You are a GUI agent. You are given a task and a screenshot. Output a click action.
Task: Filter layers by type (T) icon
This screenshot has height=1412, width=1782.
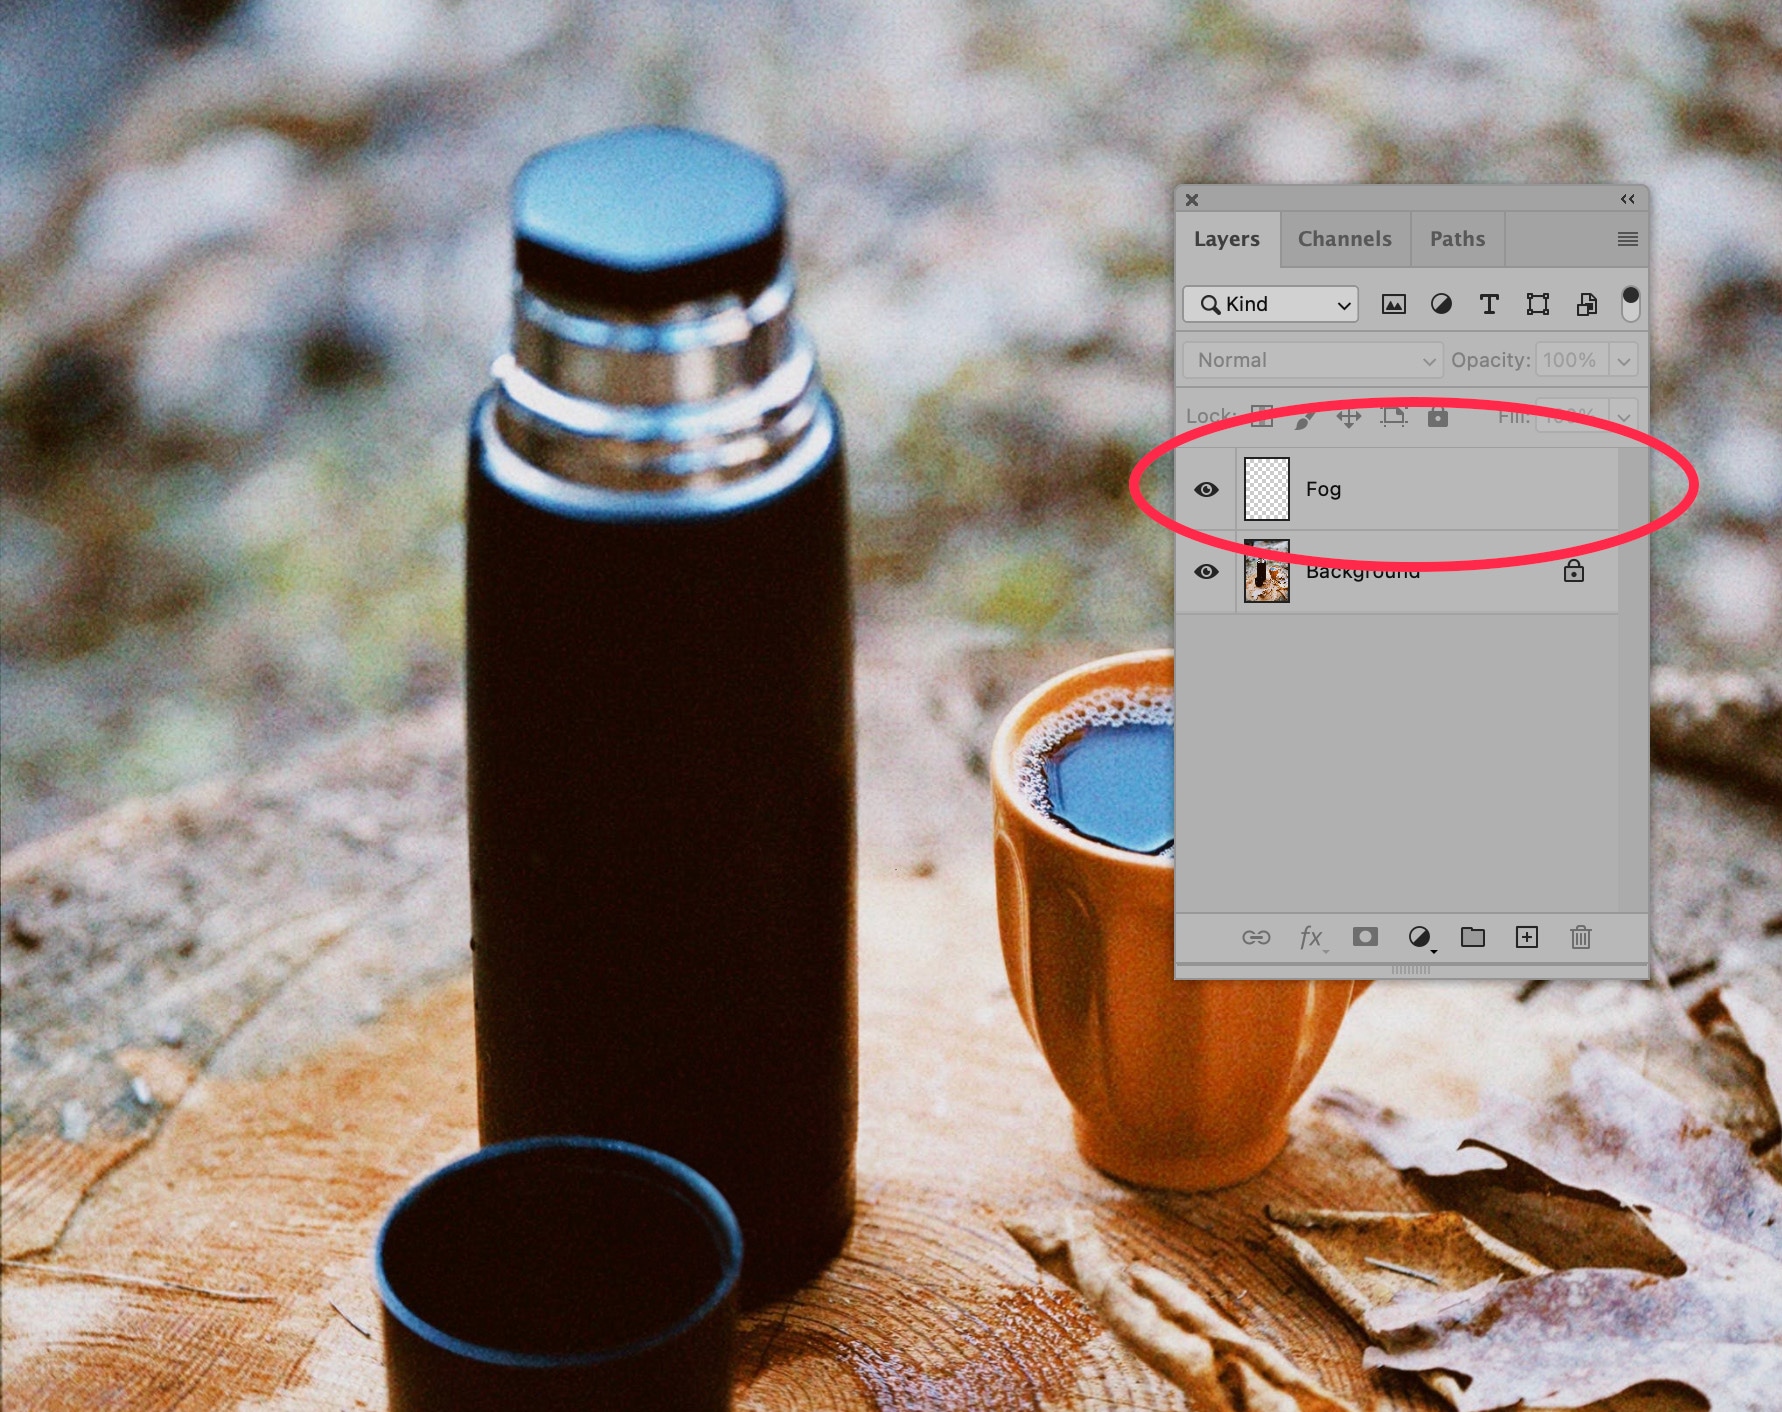pyautogui.click(x=1489, y=305)
